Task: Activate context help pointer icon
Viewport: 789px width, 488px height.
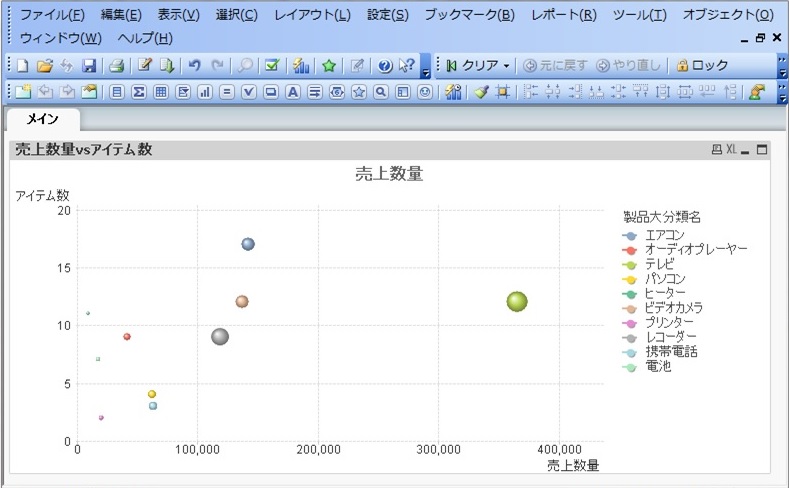Action: (407, 65)
